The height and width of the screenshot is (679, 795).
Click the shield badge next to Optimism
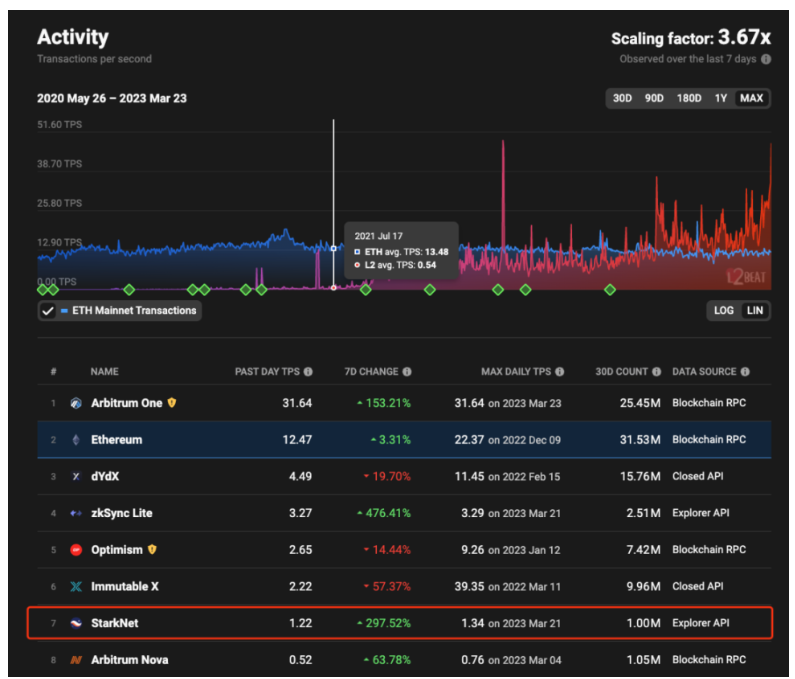click(x=152, y=549)
